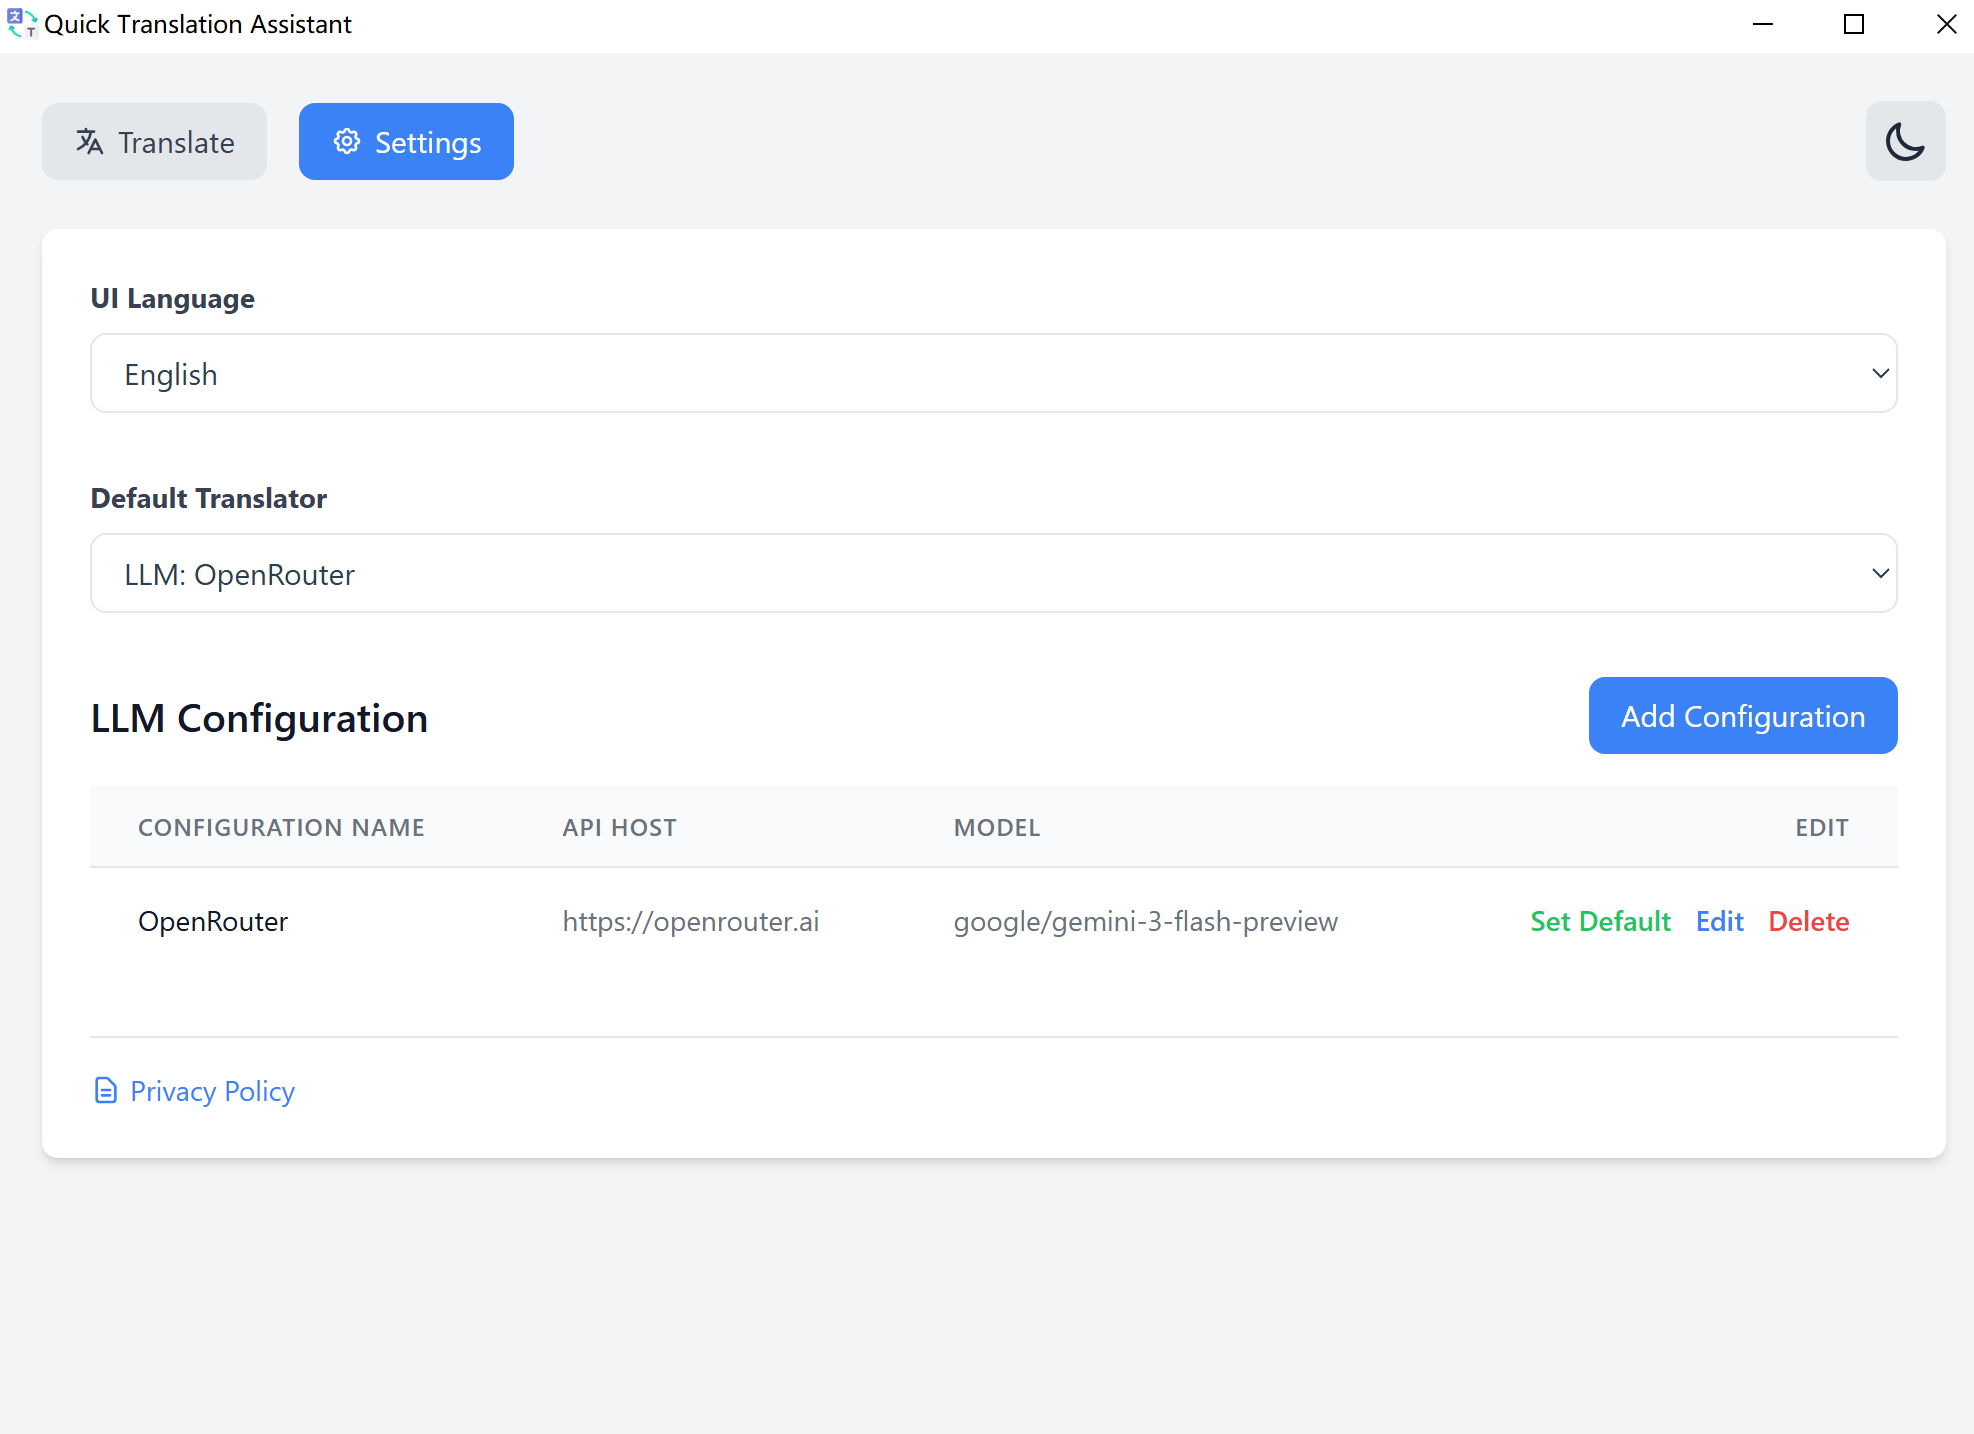Screen dimensions: 1974x1434
Task: Switch to the Translate tab
Action: (x=154, y=142)
